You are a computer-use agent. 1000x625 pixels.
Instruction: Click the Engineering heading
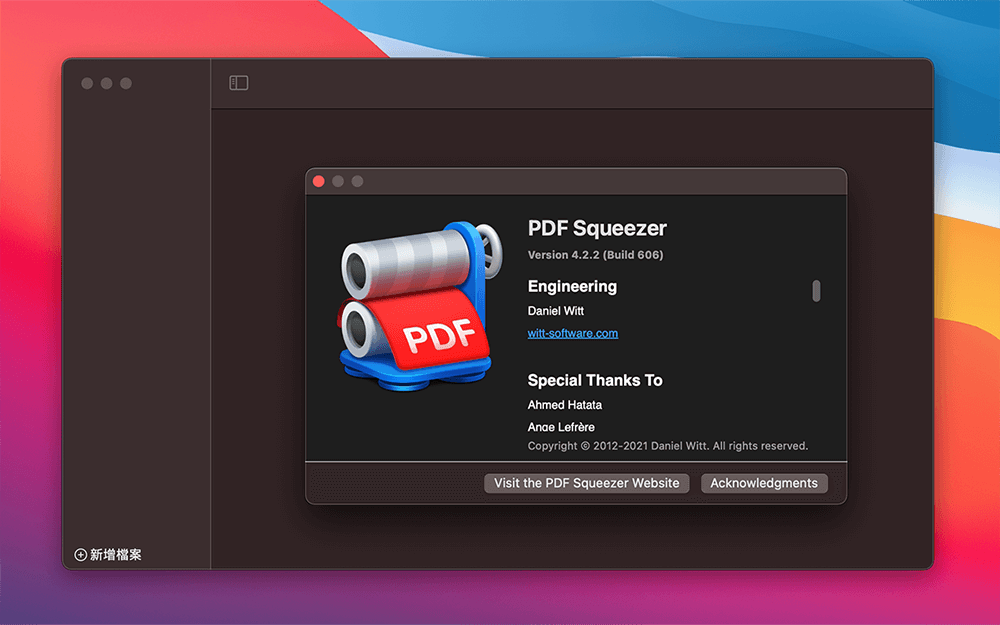(x=572, y=286)
